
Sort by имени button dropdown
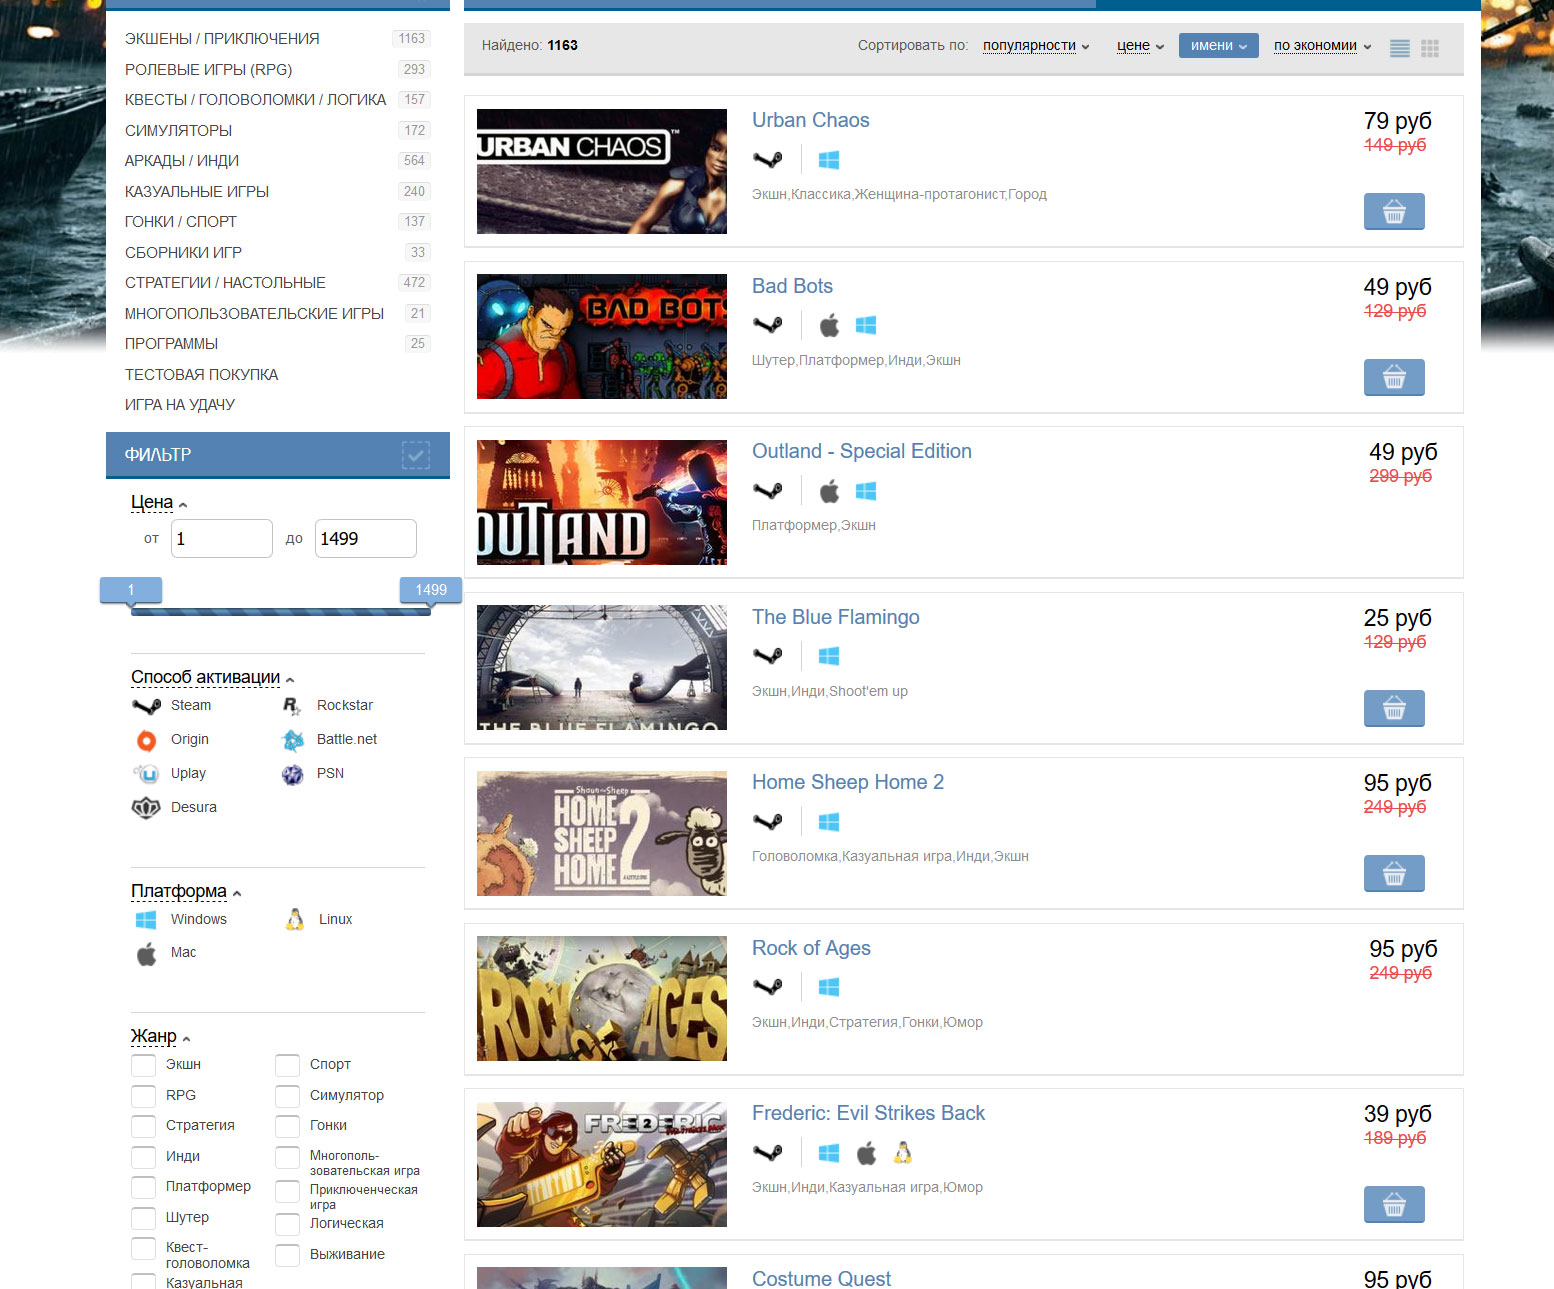pos(1219,46)
